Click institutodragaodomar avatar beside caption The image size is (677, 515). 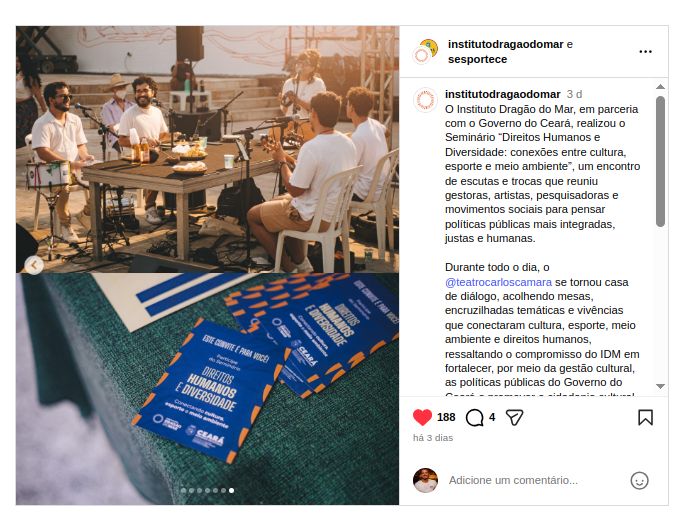(x=425, y=100)
